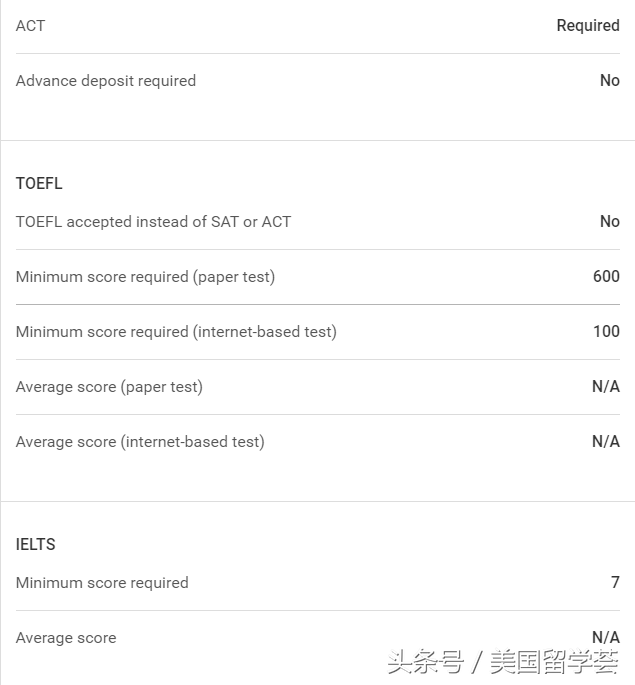Screen dimensions: 635x685
Task: Click the ACT row label
Action: pos(30,26)
